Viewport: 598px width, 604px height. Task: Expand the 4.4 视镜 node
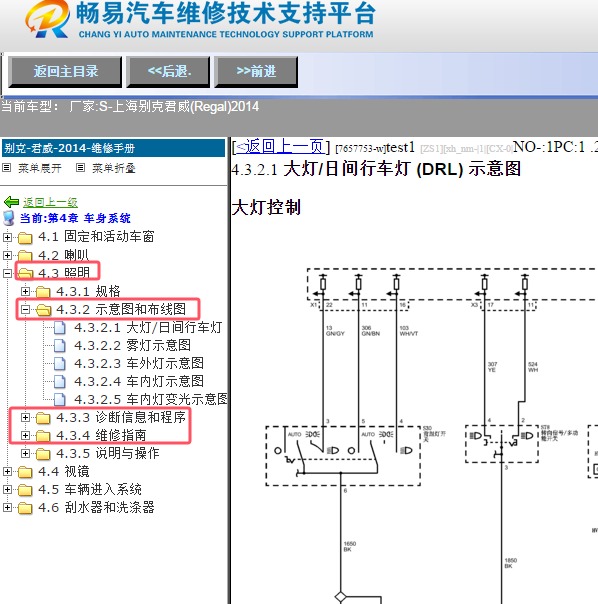(7, 471)
